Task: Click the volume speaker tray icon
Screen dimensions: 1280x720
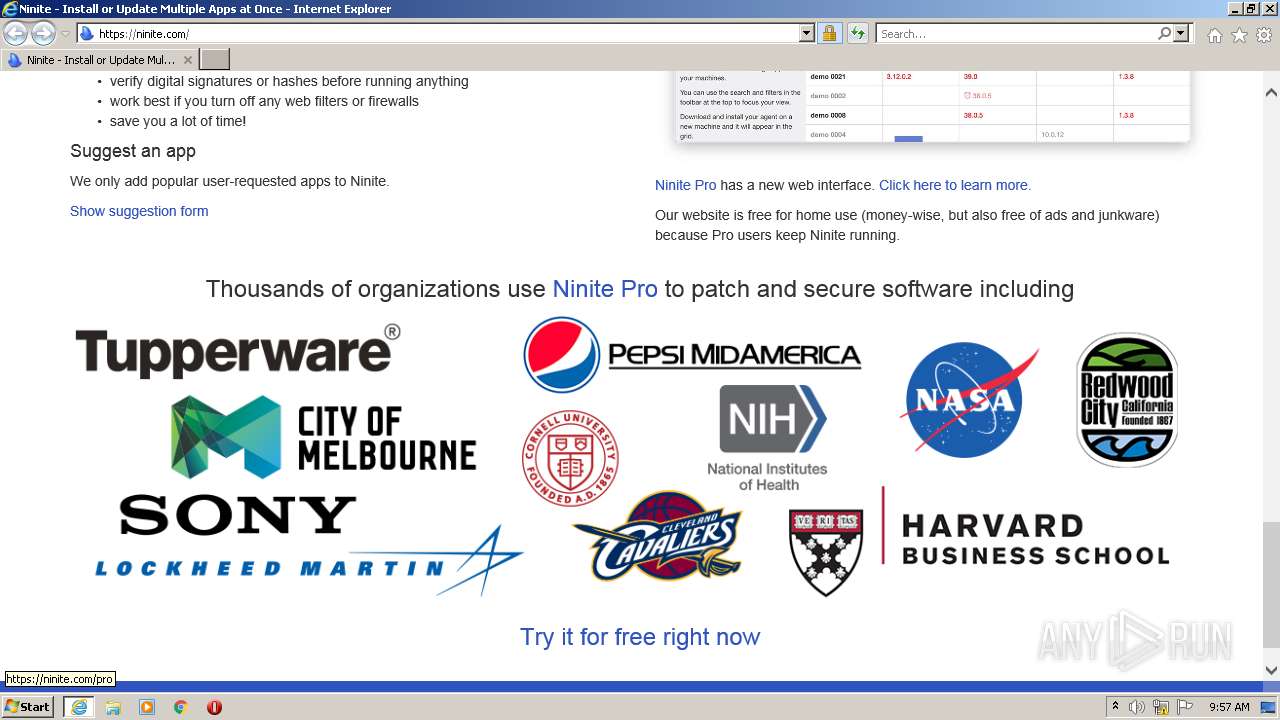Action: 1137,707
